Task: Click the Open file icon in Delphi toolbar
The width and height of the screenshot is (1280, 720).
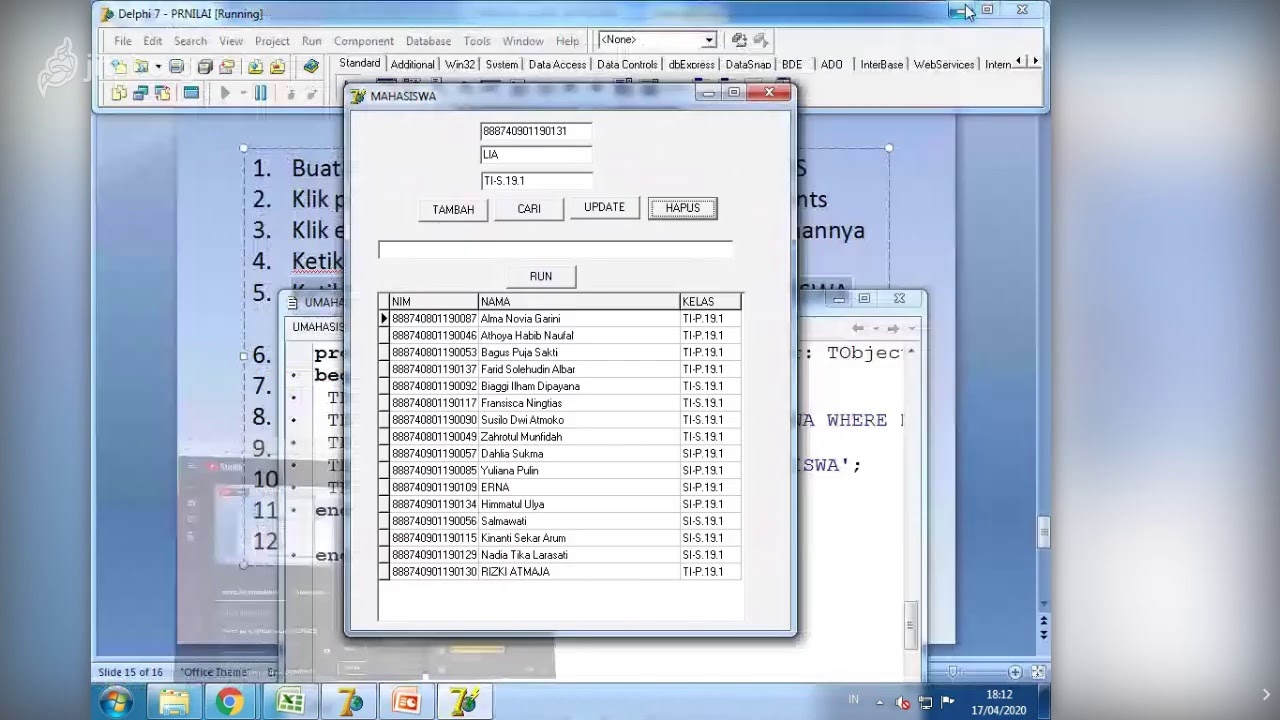Action: (x=141, y=67)
